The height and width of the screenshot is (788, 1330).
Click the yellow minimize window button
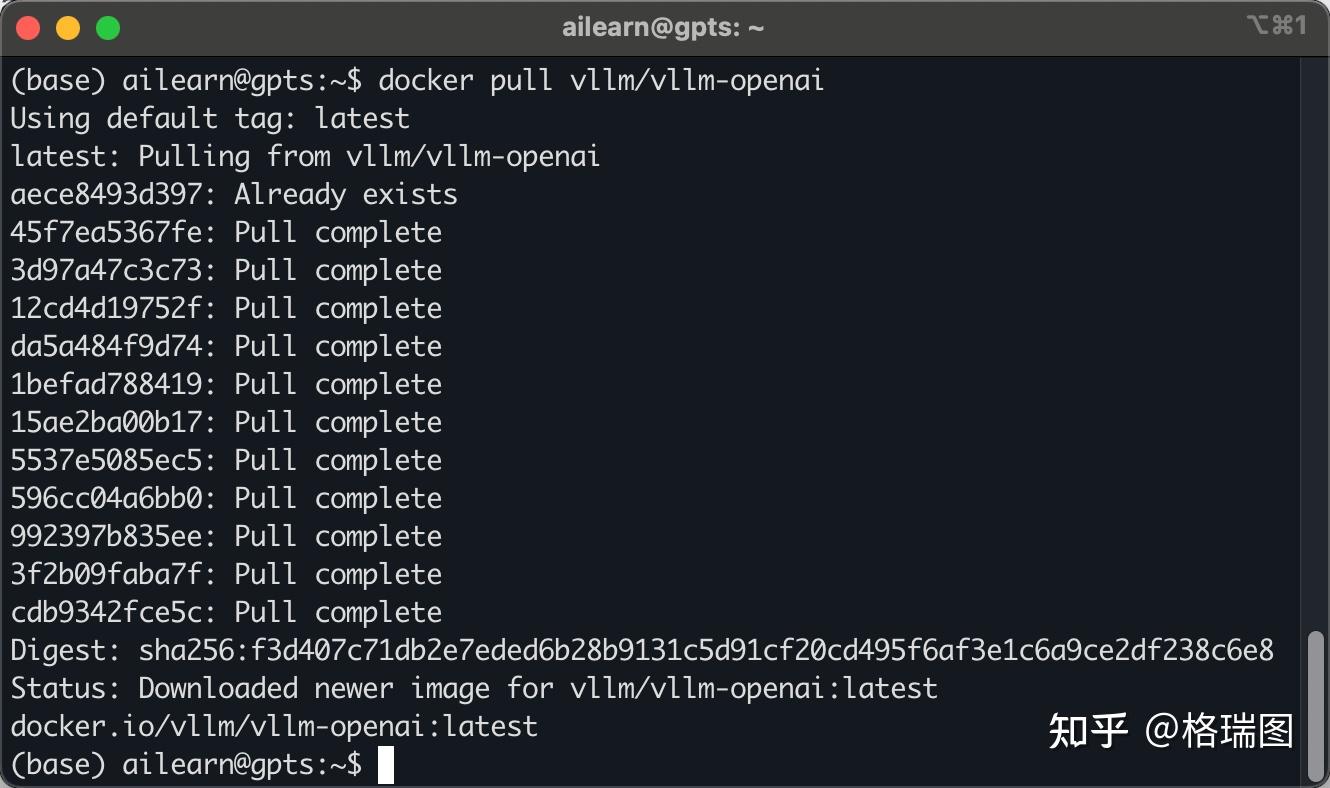click(68, 28)
